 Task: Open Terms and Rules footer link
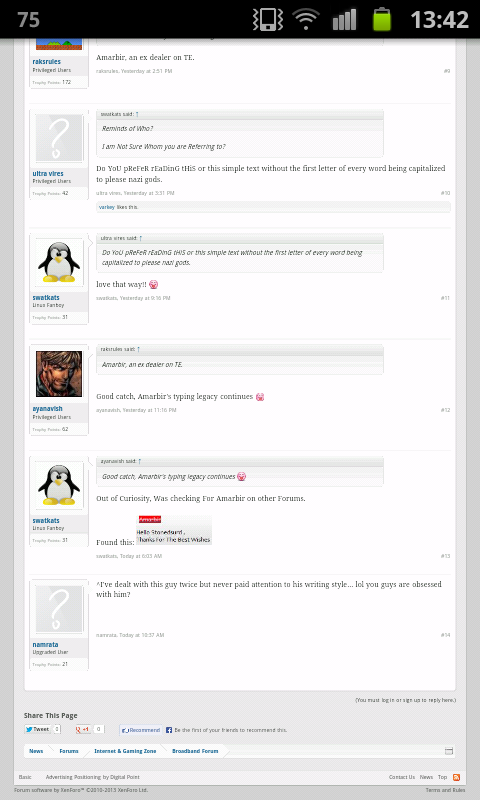coord(445,790)
